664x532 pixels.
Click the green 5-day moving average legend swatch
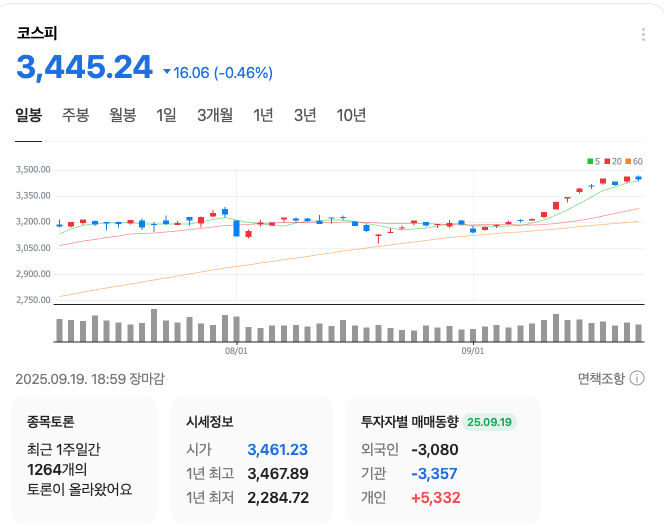click(x=590, y=161)
